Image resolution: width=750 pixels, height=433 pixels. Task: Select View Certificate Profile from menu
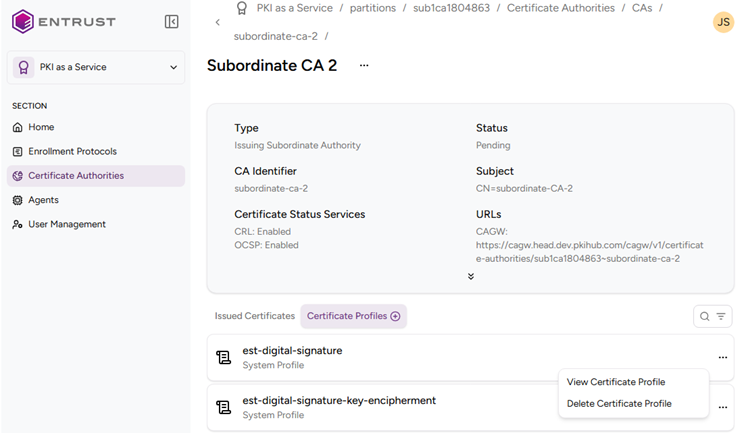coord(615,382)
